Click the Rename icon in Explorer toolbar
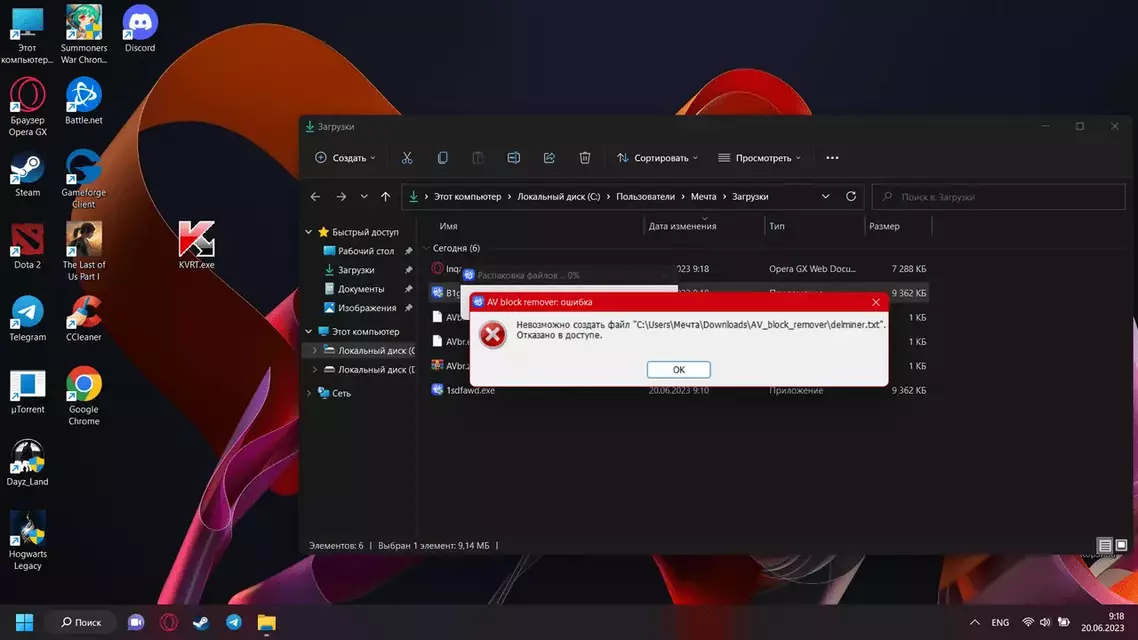 514,157
